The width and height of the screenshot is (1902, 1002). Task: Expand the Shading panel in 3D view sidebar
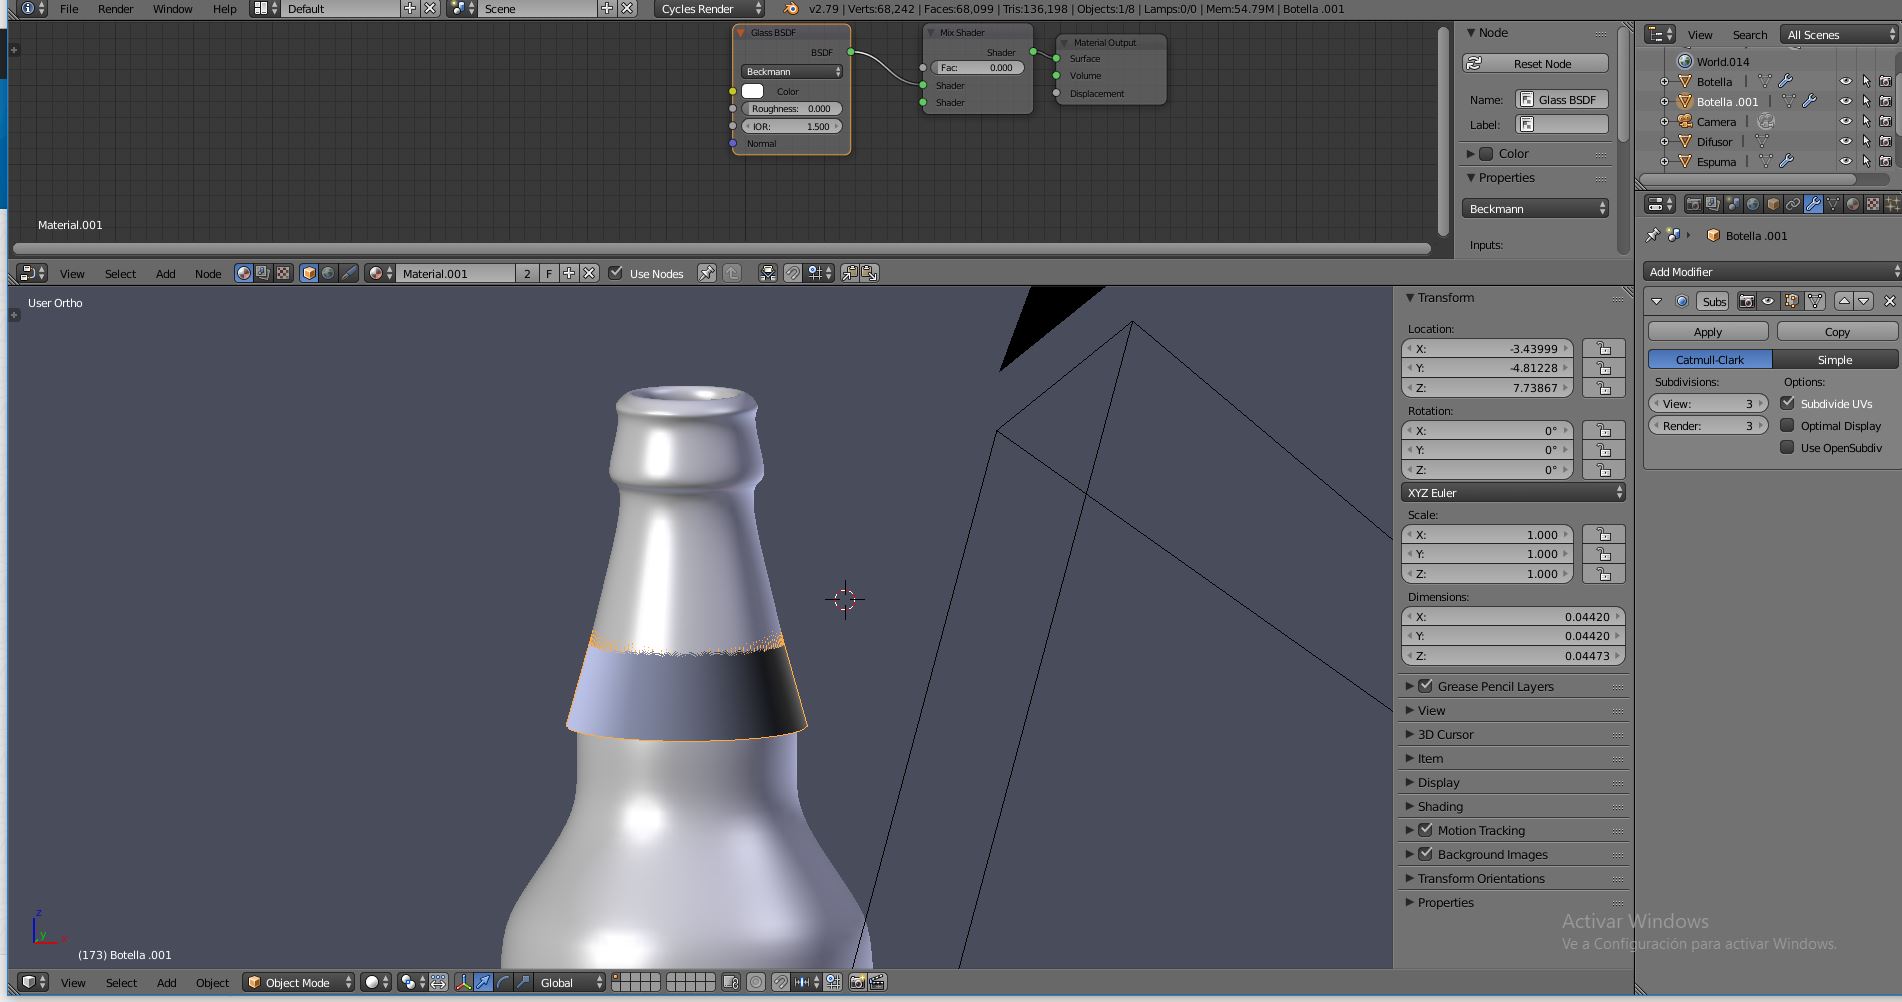[1440, 806]
